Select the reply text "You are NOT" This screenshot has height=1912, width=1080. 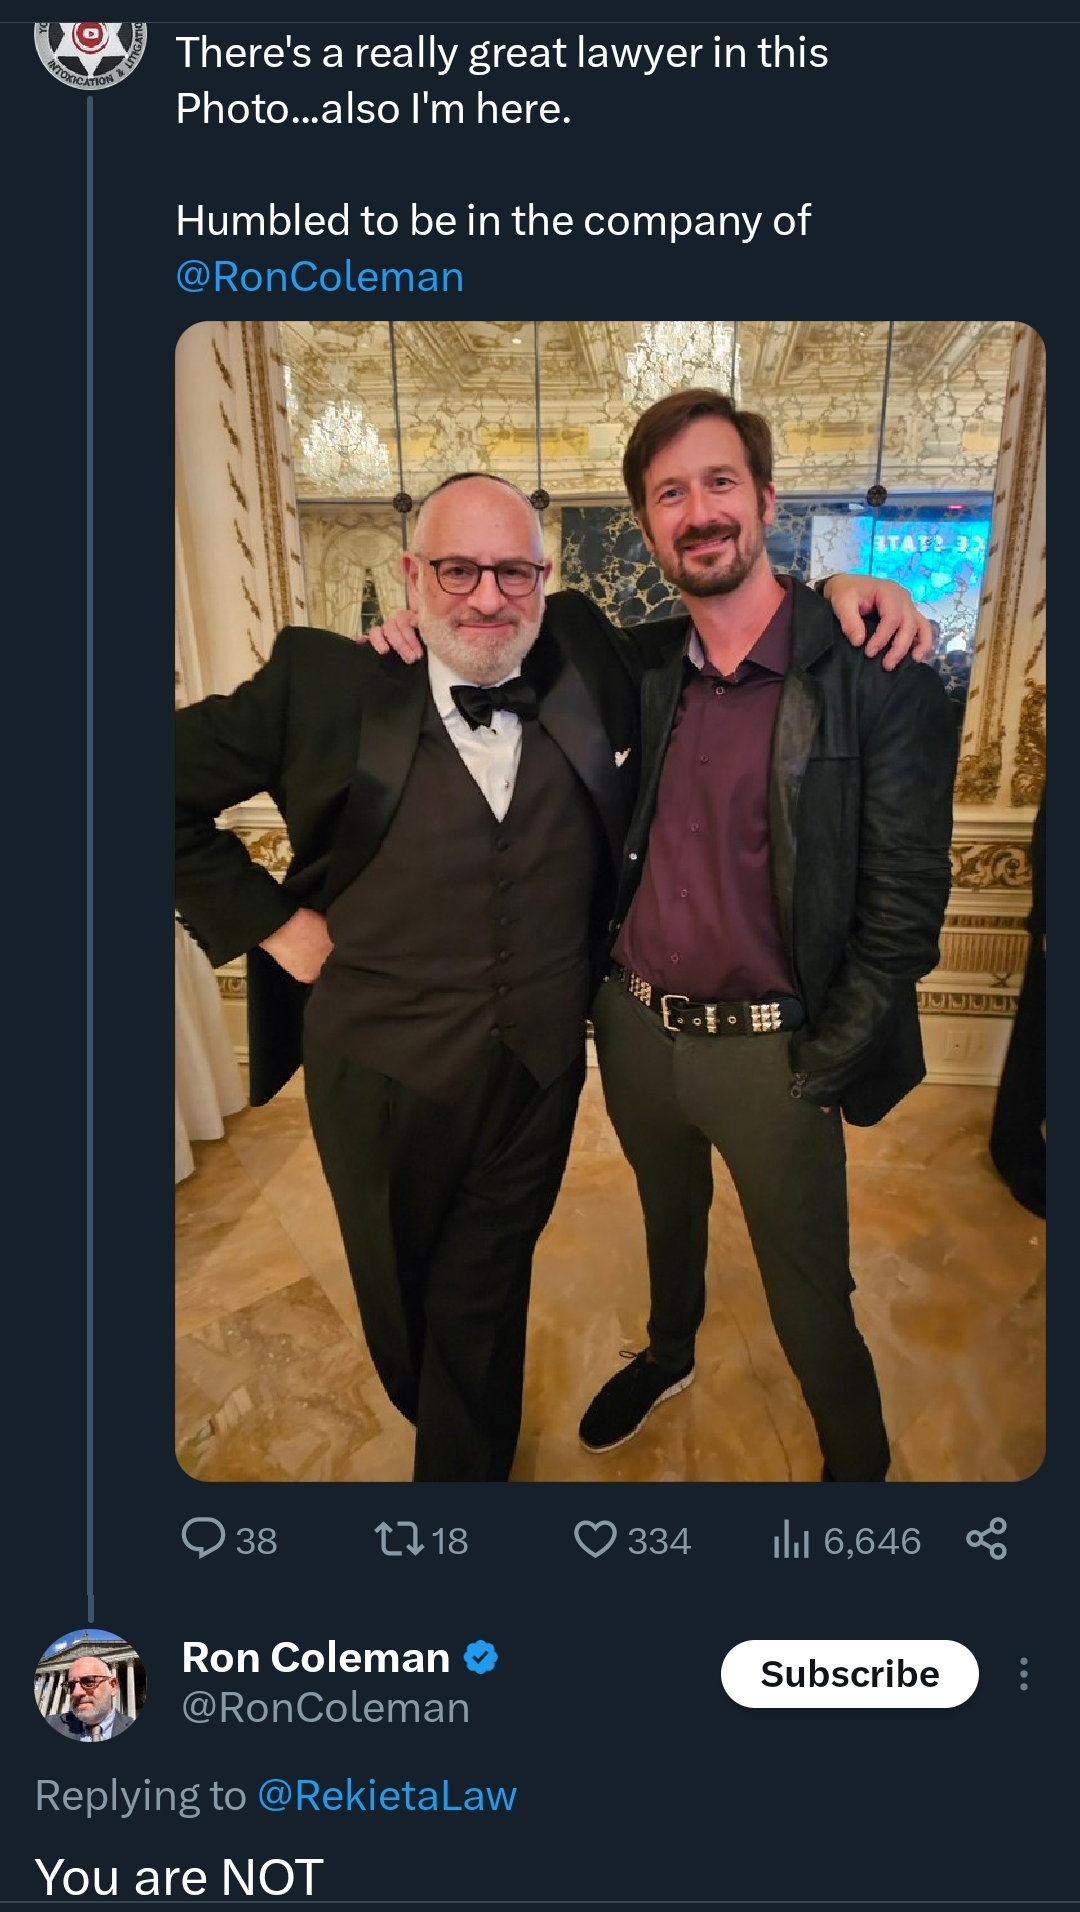coord(179,1877)
